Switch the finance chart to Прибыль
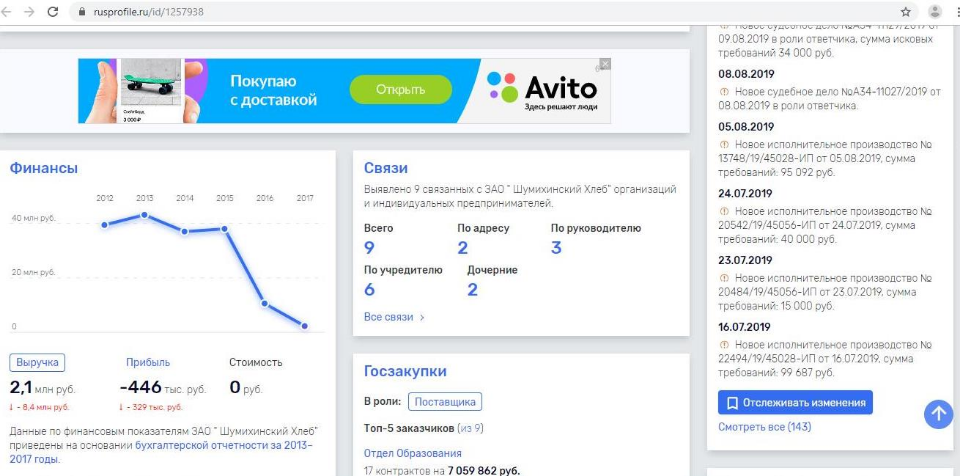 tap(148, 362)
